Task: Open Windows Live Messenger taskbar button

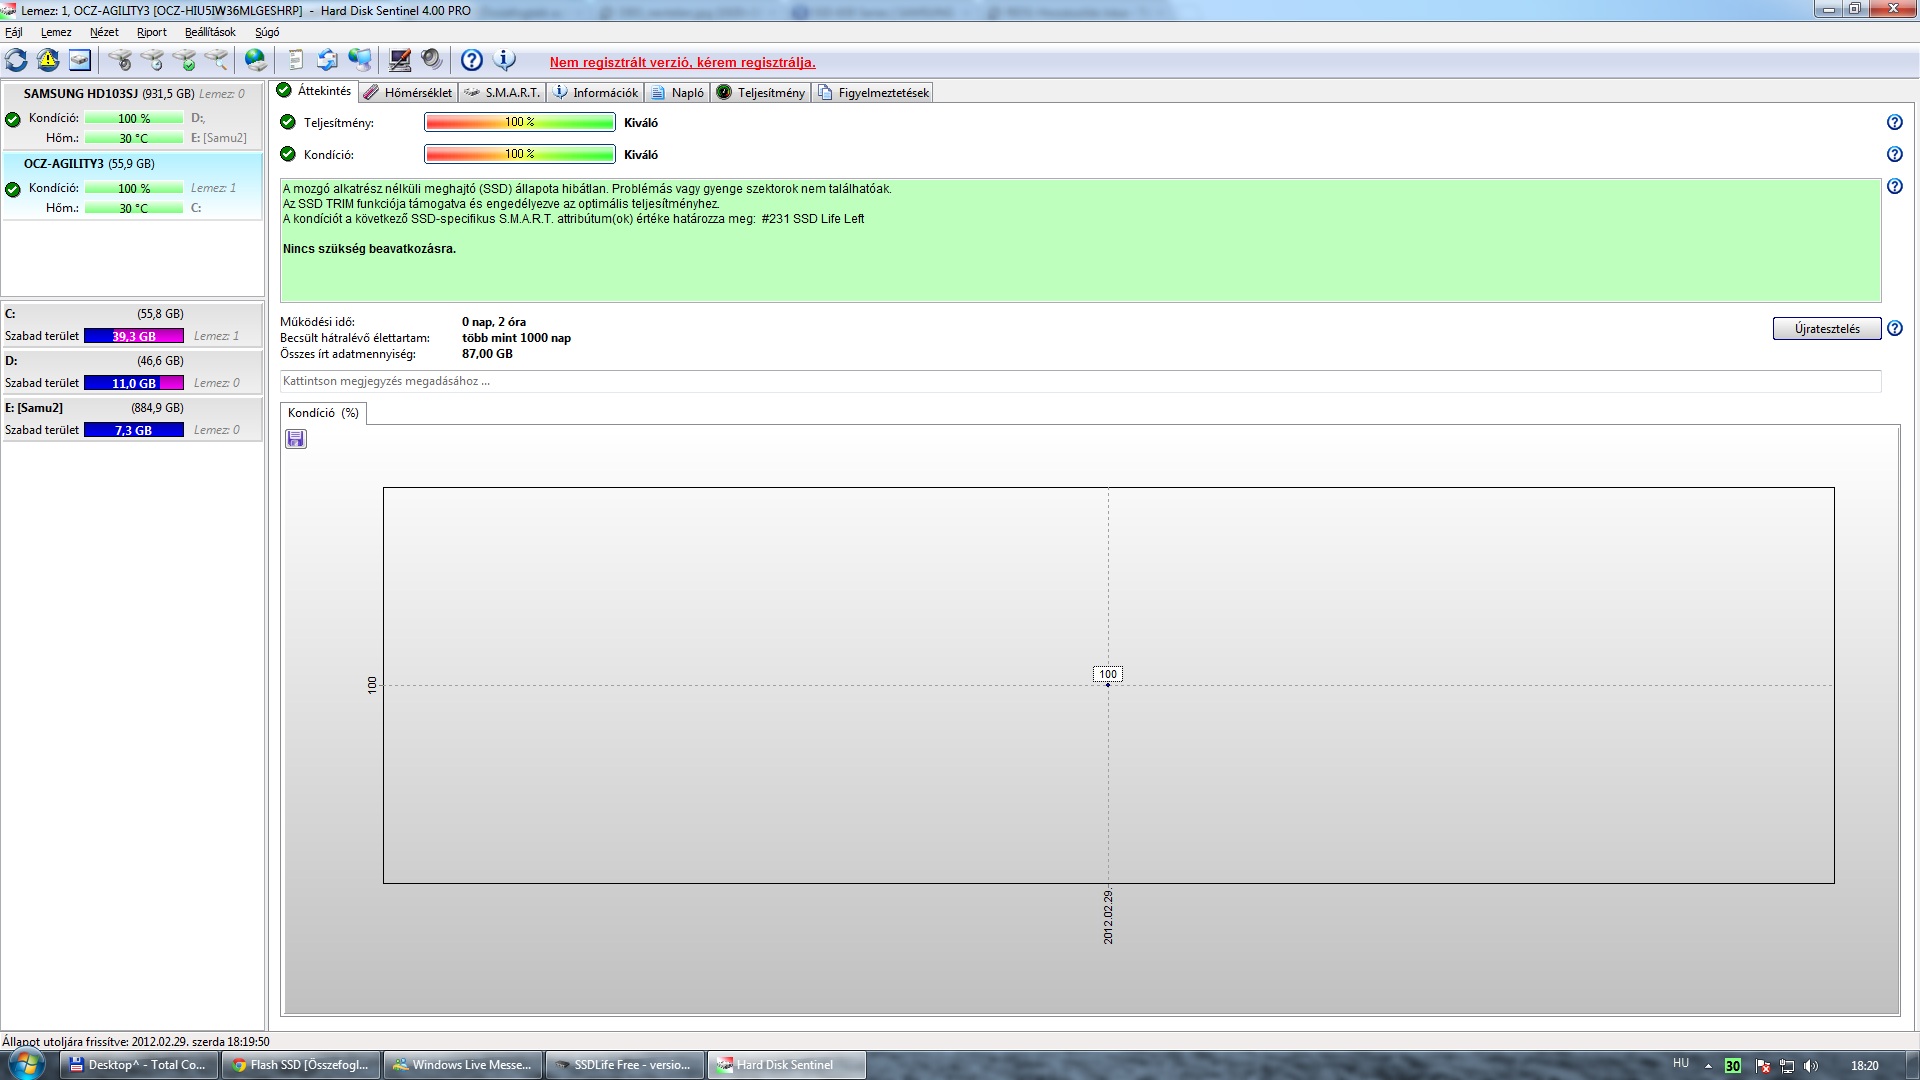Action: [x=463, y=1065]
